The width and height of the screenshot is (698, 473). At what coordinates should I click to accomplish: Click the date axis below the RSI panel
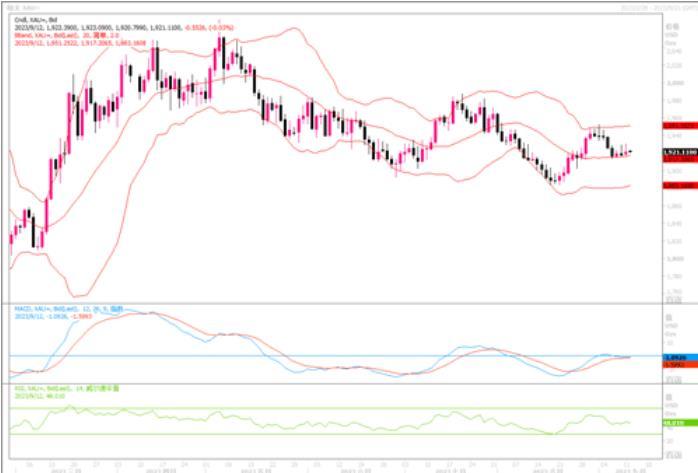[x=330, y=467]
